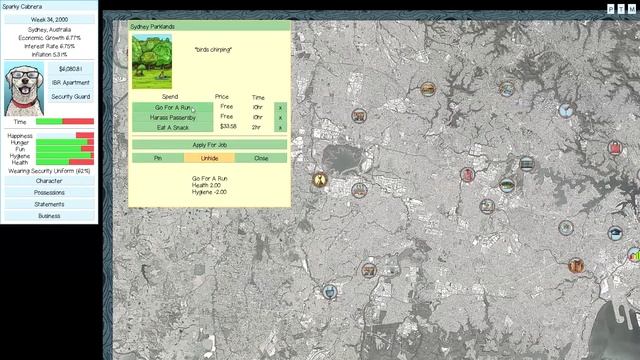Screen dimensions: 640x360
Task: Click the 'Inflation 5.31%' text
Action: click(x=49, y=54)
